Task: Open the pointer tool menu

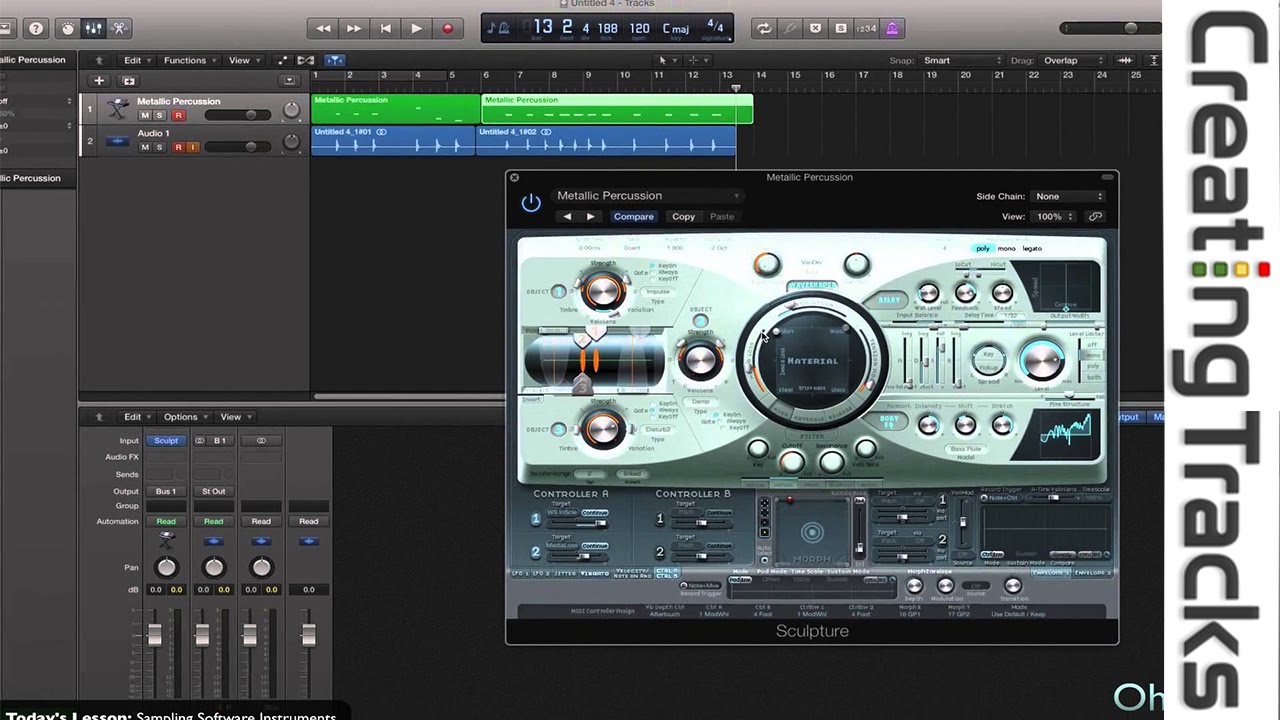Action: (665, 61)
